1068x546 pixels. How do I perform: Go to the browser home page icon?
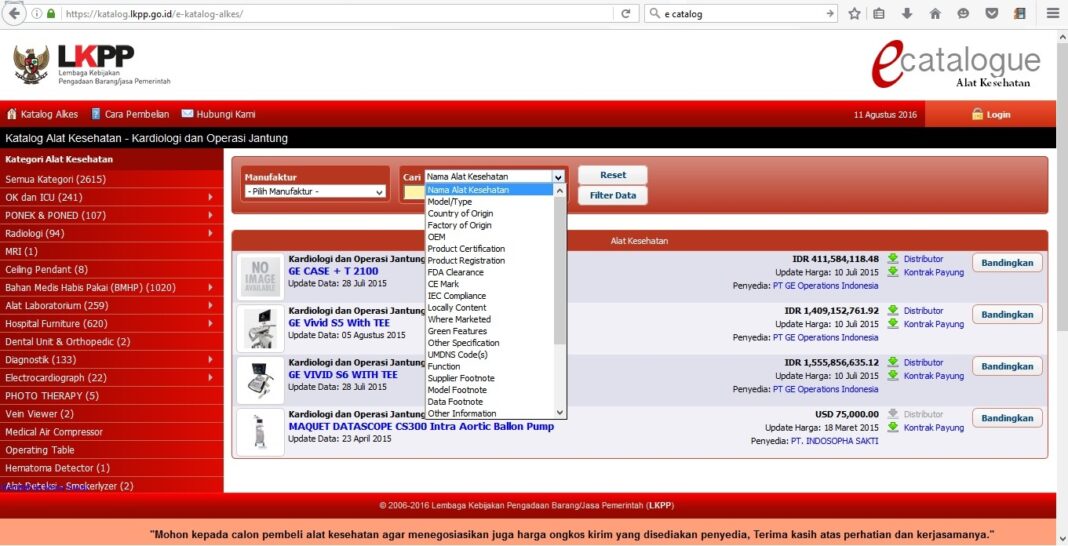coord(935,14)
